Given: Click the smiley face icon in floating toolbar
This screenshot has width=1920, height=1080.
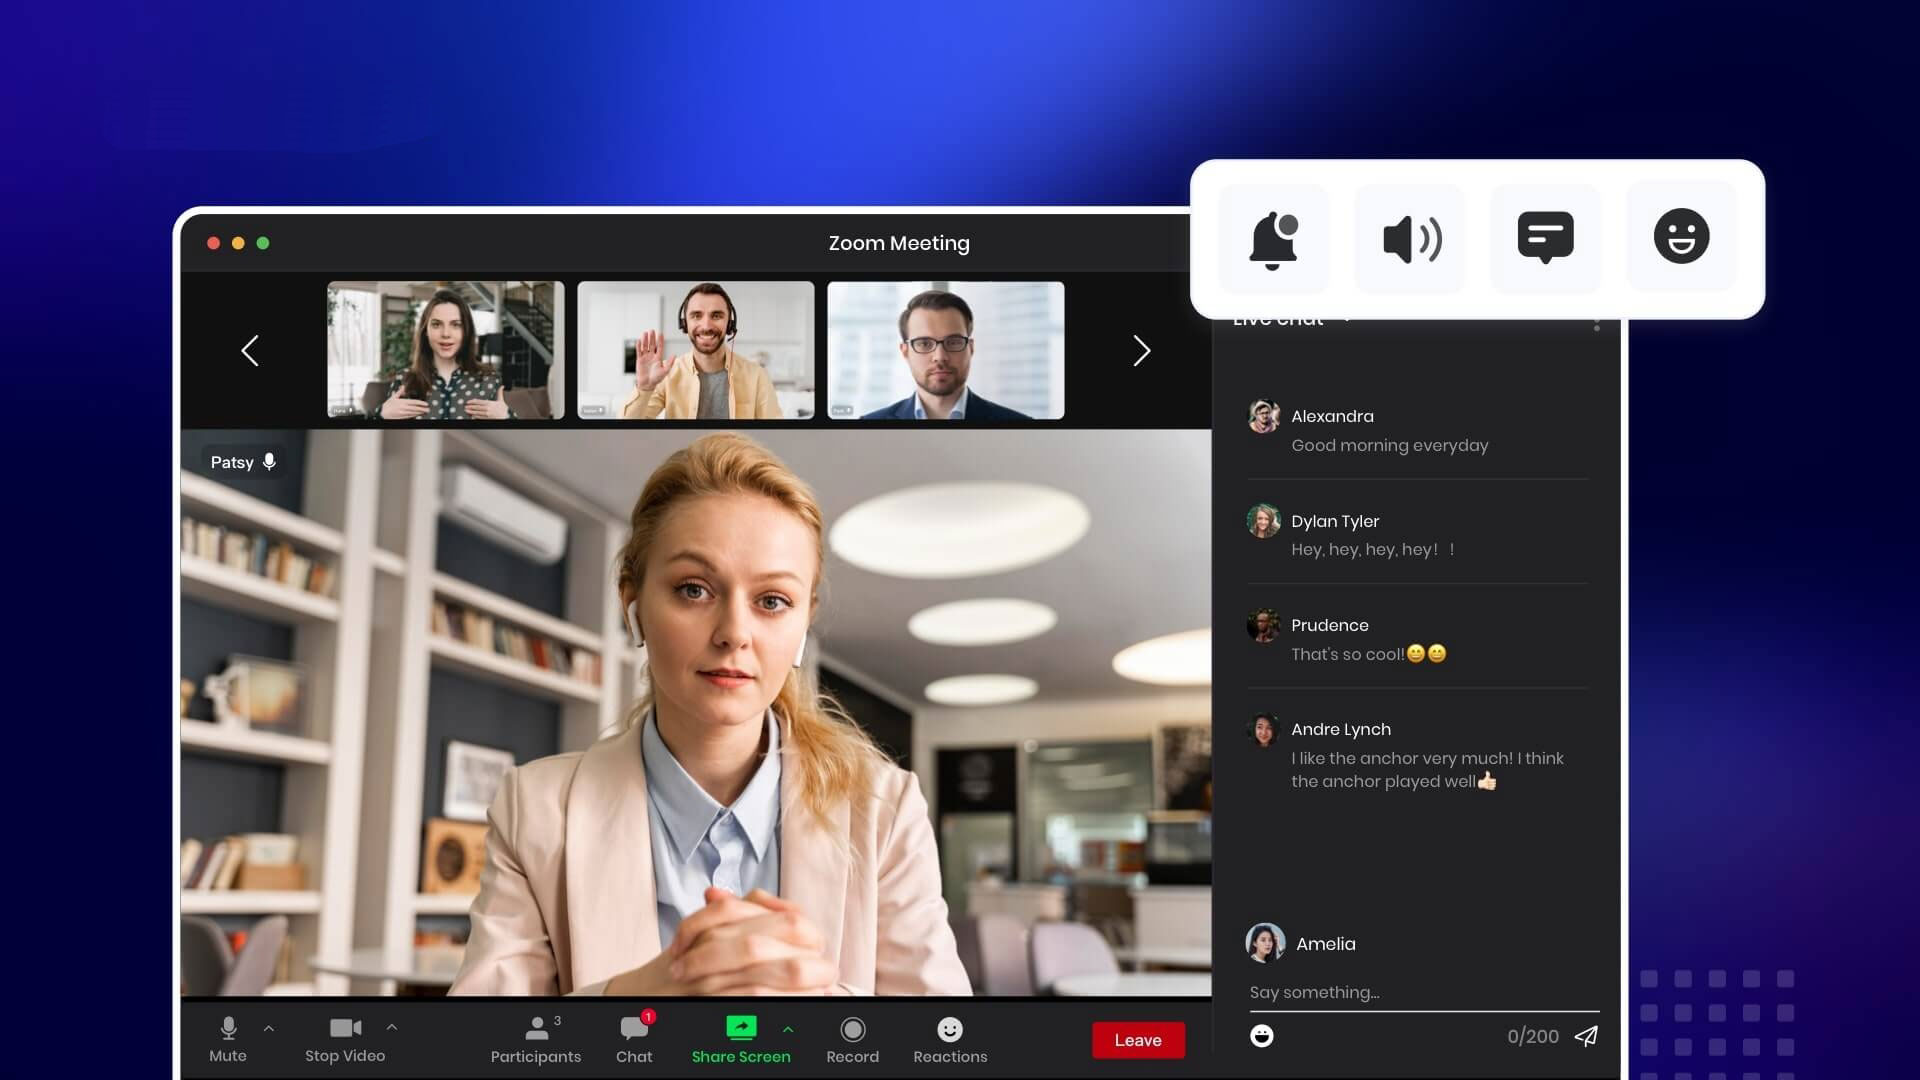Looking at the screenshot, I should 1682,237.
